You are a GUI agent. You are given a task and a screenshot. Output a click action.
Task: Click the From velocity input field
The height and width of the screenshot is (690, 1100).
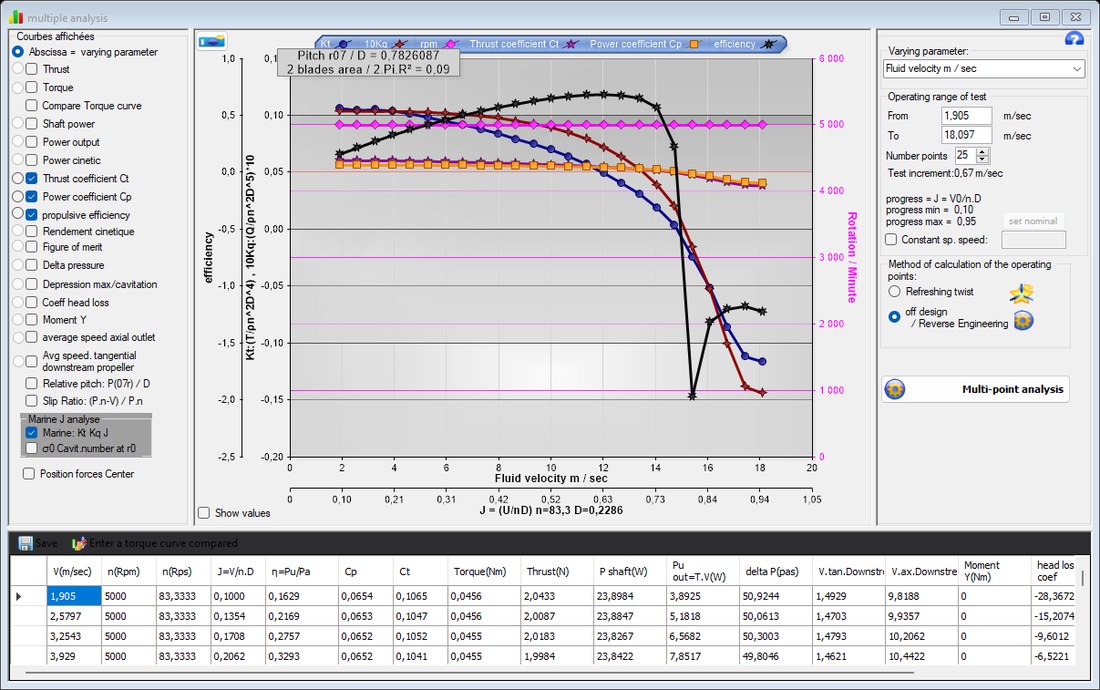(967, 116)
